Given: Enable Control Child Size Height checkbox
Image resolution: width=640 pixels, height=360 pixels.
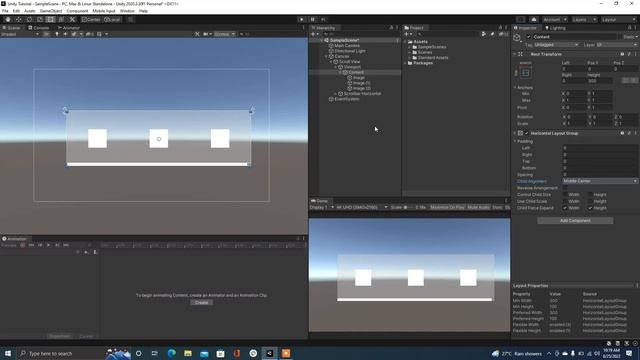Looking at the screenshot, I should click(590, 195).
